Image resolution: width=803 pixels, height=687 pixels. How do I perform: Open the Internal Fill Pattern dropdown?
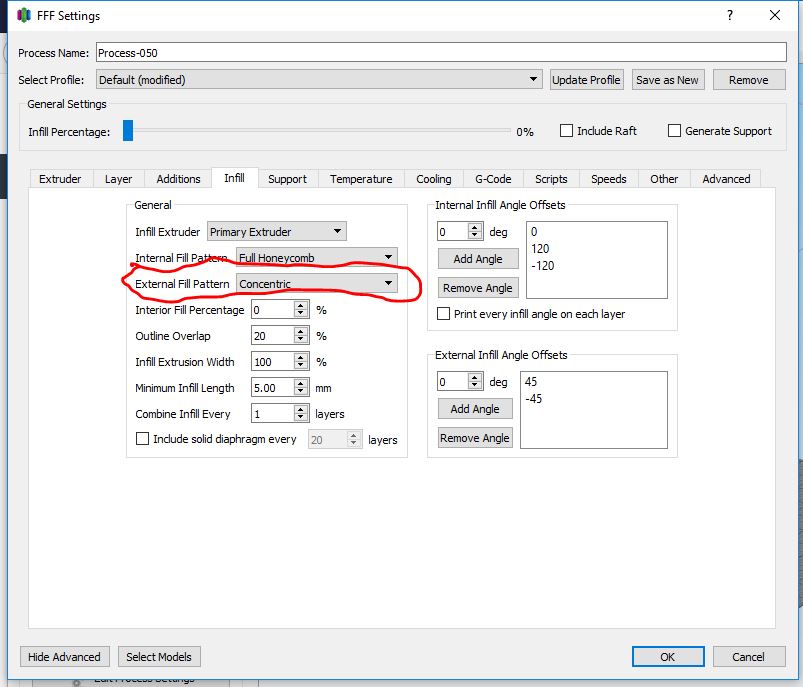(316, 257)
